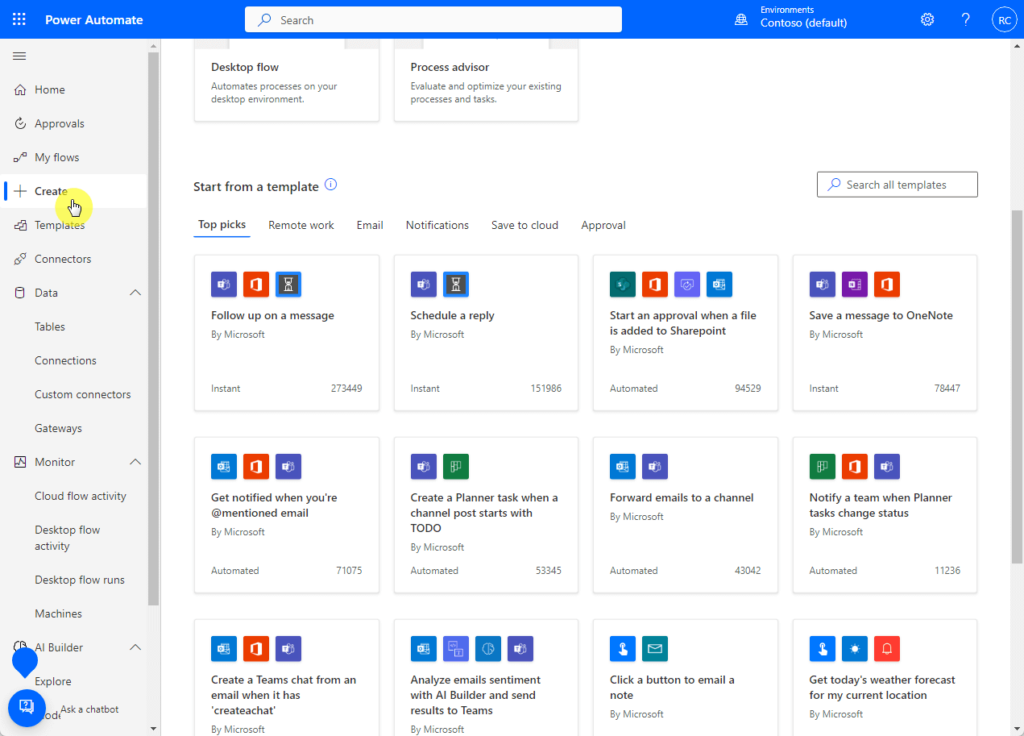Open the Get notified when you're @mentioned template
This screenshot has height=736, width=1024.
(287, 515)
